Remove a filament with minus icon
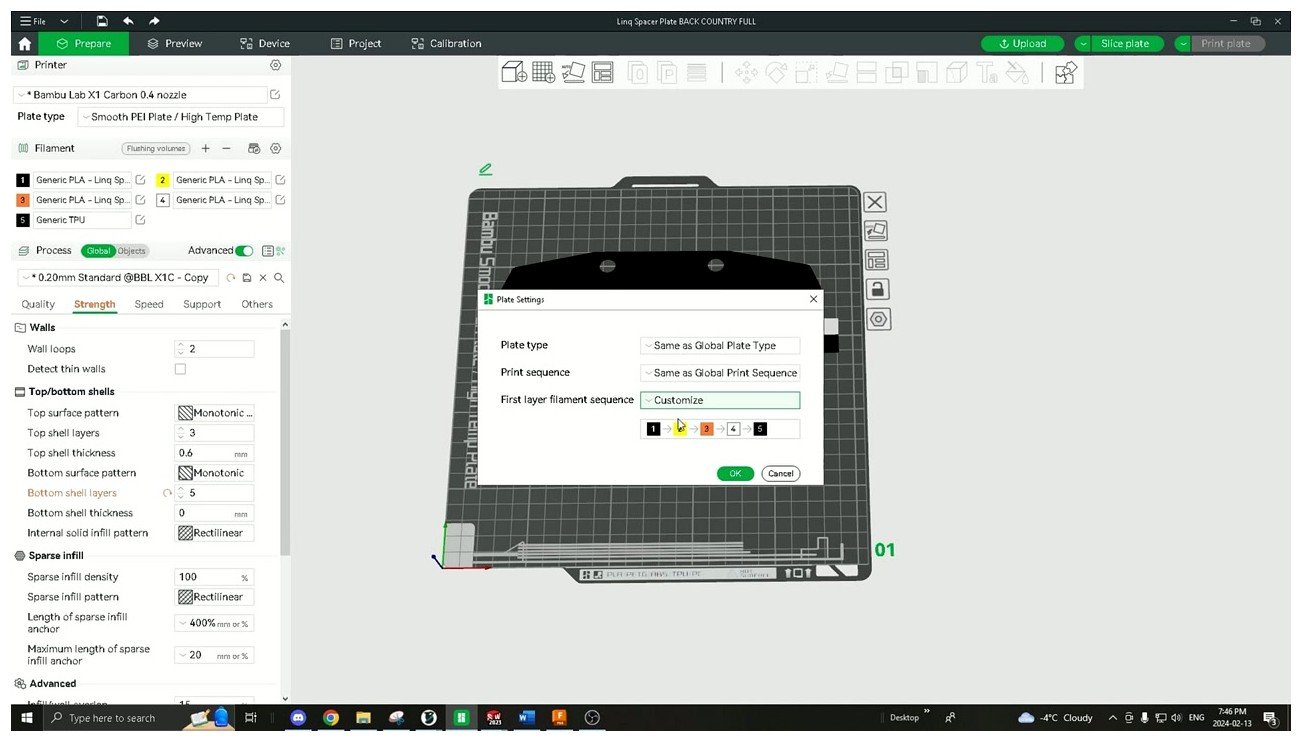1302x742 pixels. tap(227, 148)
